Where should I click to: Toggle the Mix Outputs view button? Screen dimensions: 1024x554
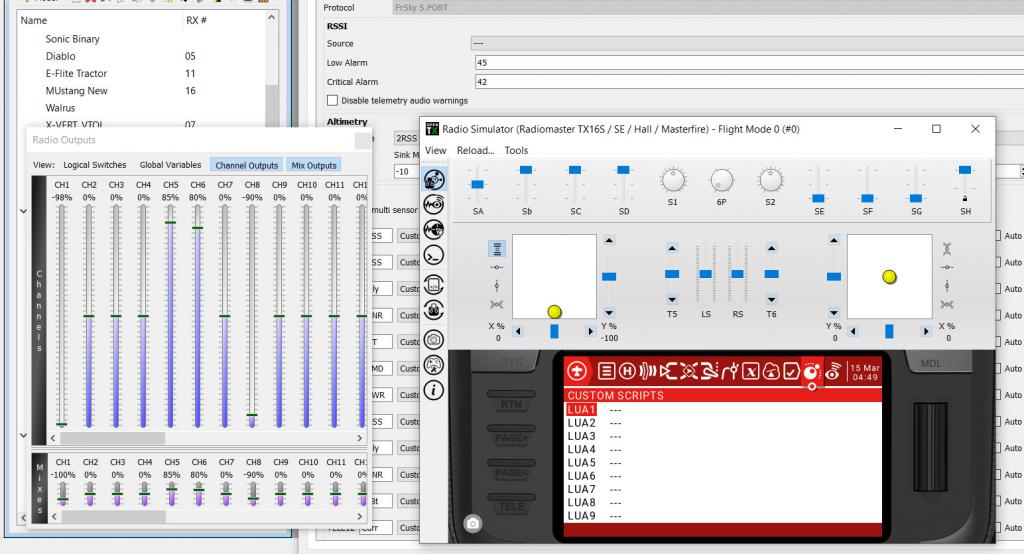coord(314,165)
